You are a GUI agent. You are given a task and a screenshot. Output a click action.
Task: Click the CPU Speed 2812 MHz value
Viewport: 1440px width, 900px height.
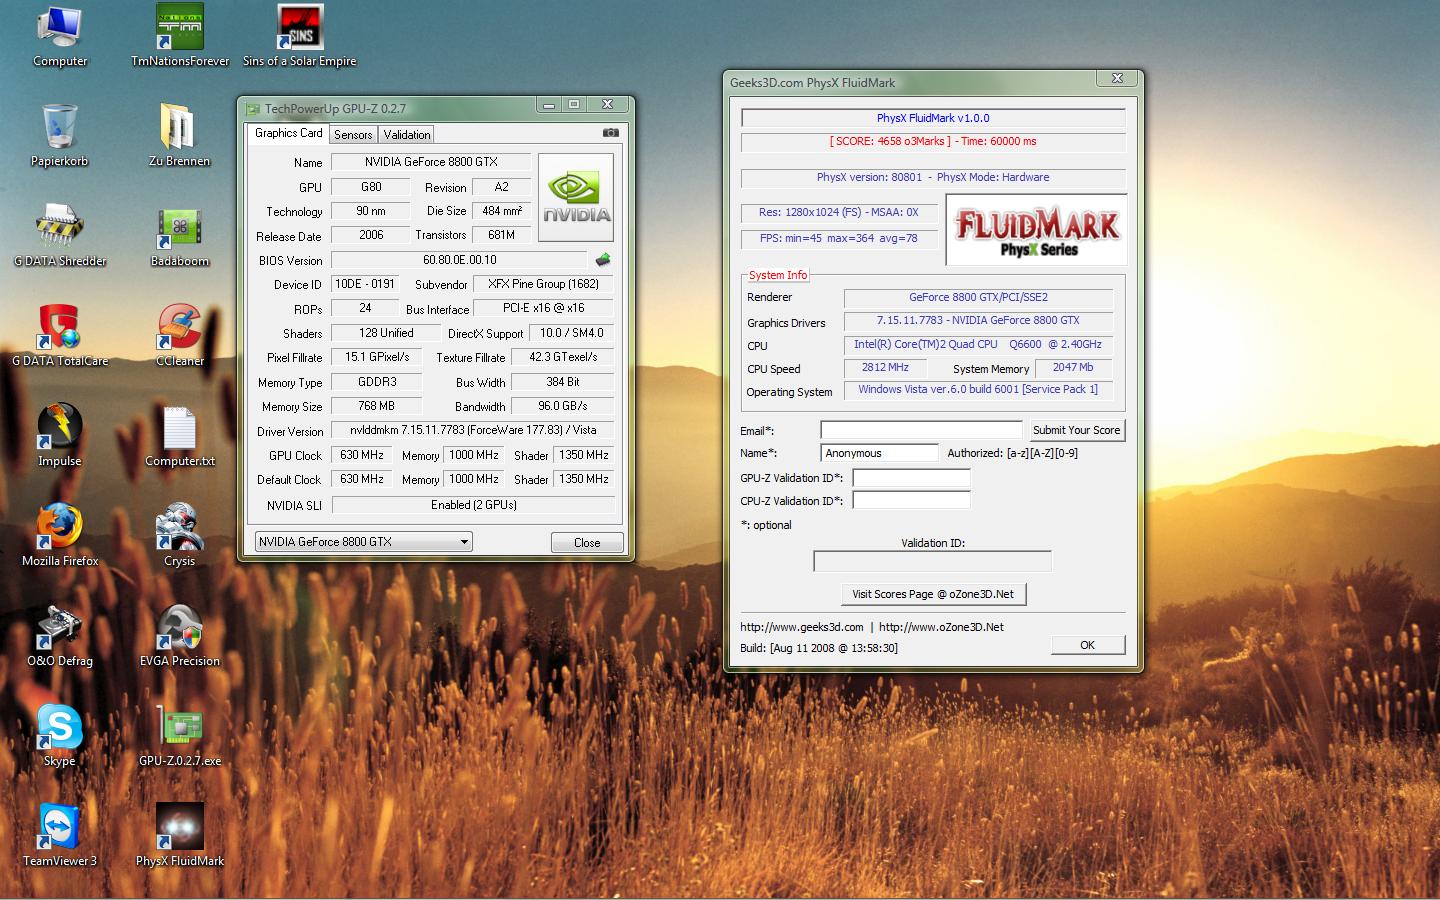(885, 368)
